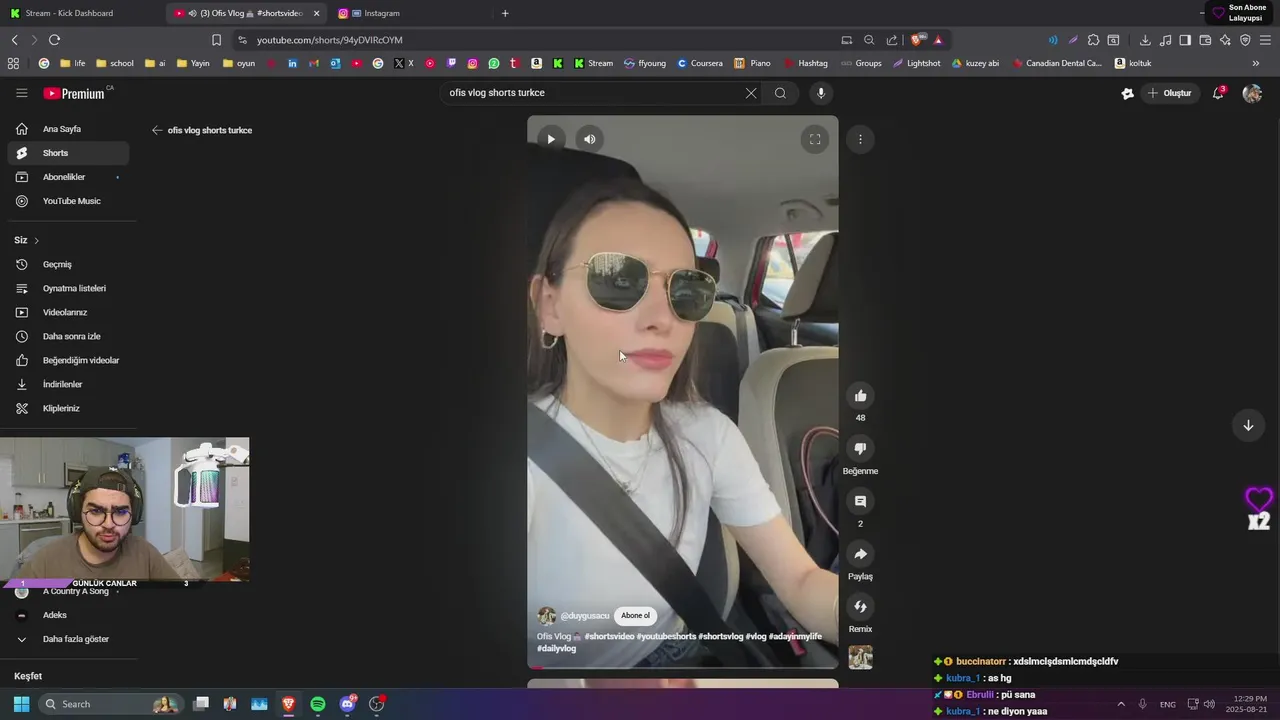1280x720 pixels.
Task: Open Brave Shields lion icon
Action: [916, 40]
